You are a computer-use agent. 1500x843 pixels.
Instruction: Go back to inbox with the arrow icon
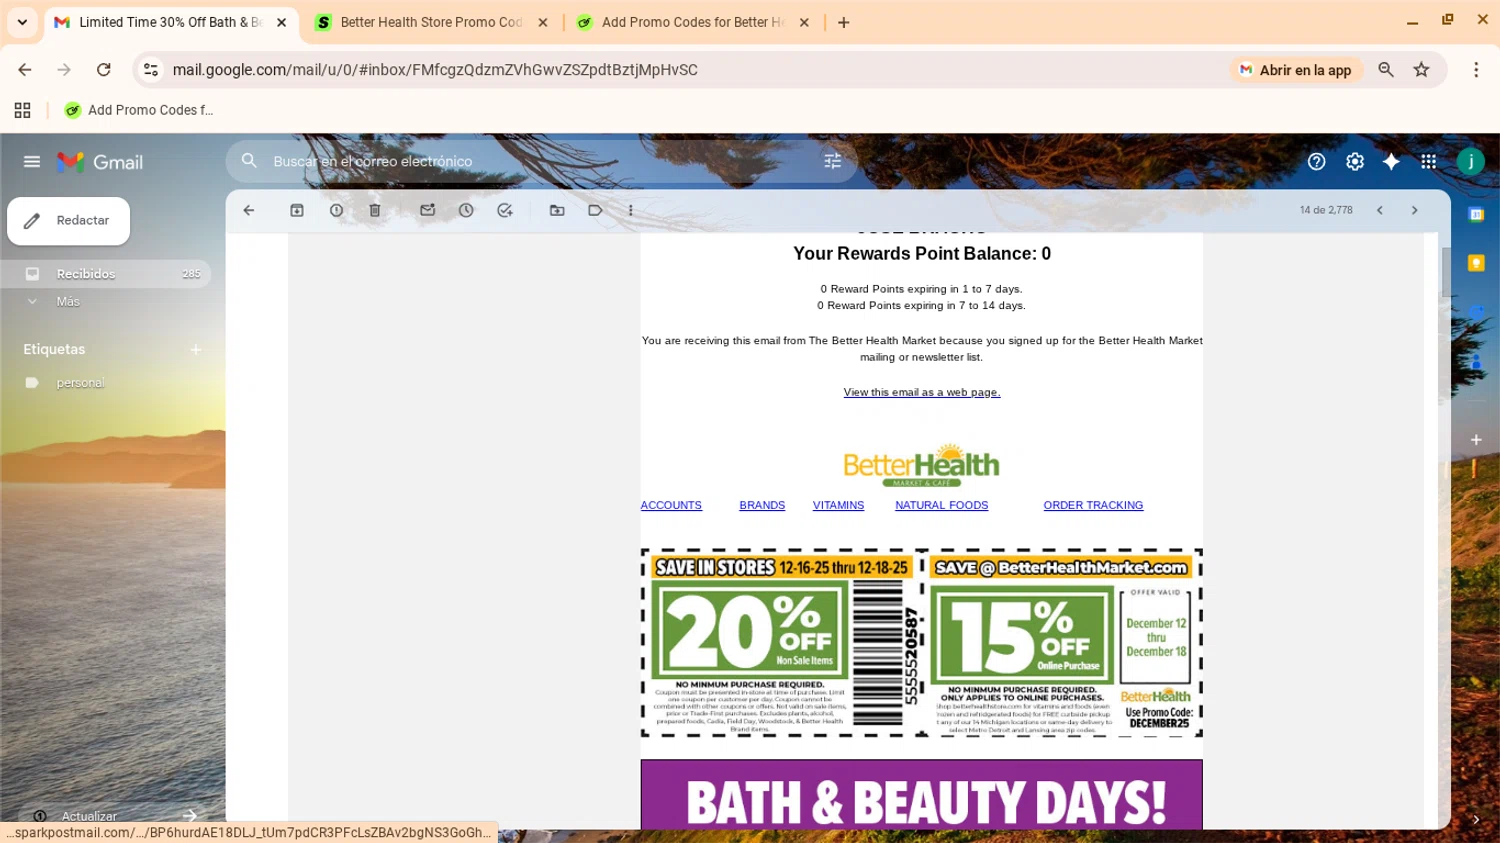coord(249,210)
